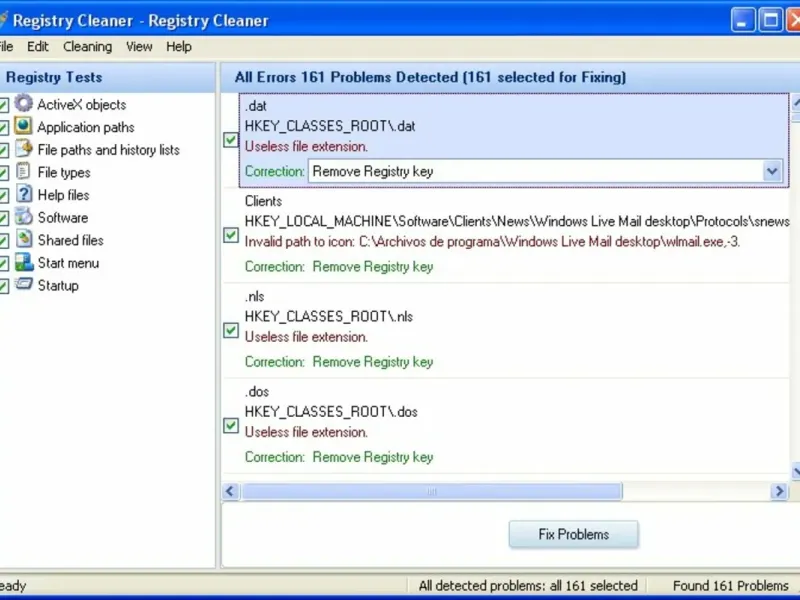Click the HKEY_CLASSES_ROOT\.nls key text
The image size is (800, 600).
[329, 316]
